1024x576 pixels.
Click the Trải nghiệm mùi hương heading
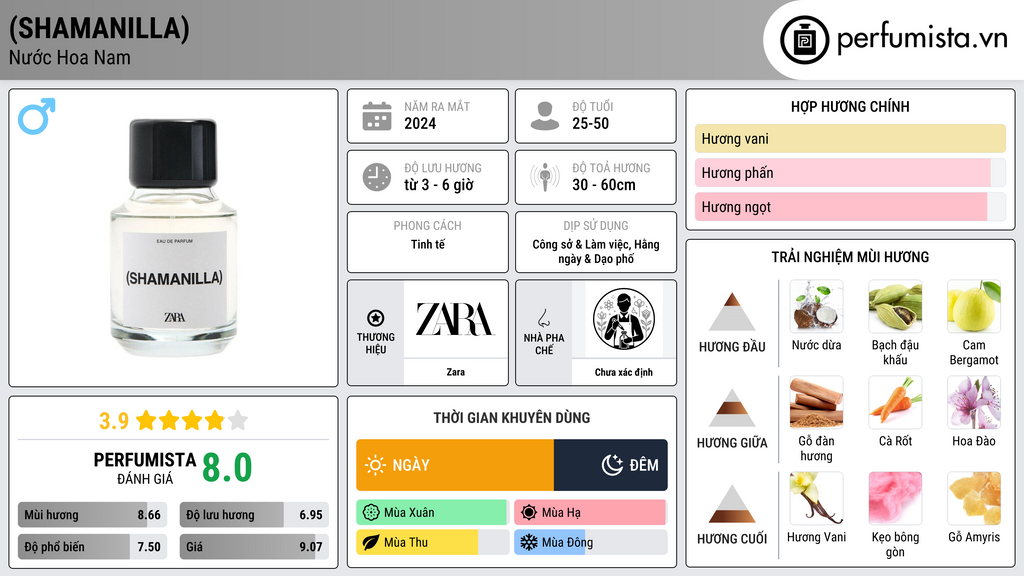850,257
